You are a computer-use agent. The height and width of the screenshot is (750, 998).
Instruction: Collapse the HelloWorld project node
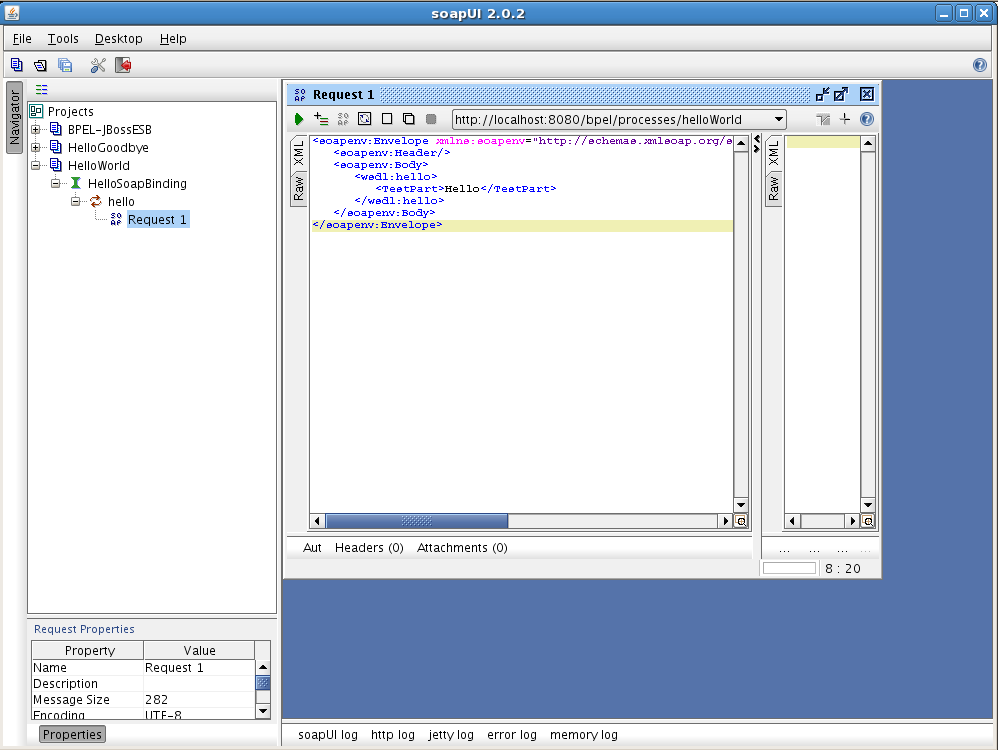click(x=36, y=166)
